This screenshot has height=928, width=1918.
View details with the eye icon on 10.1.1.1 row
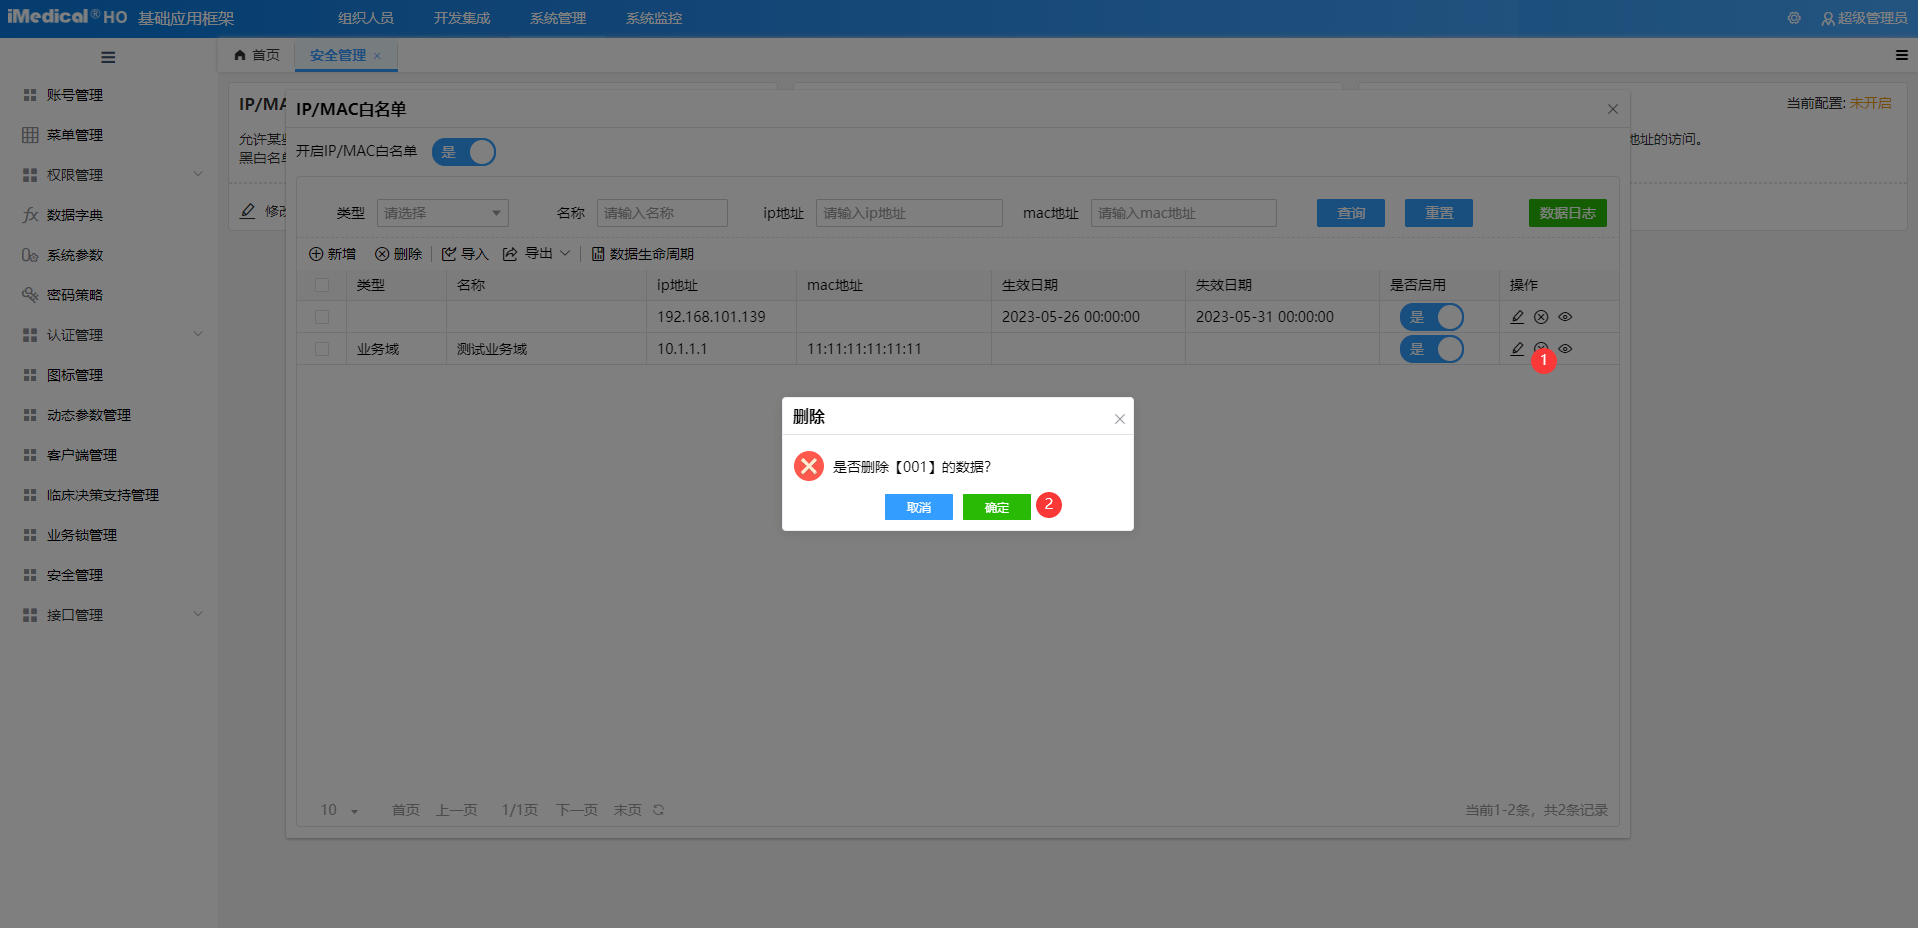(1565, 348)
